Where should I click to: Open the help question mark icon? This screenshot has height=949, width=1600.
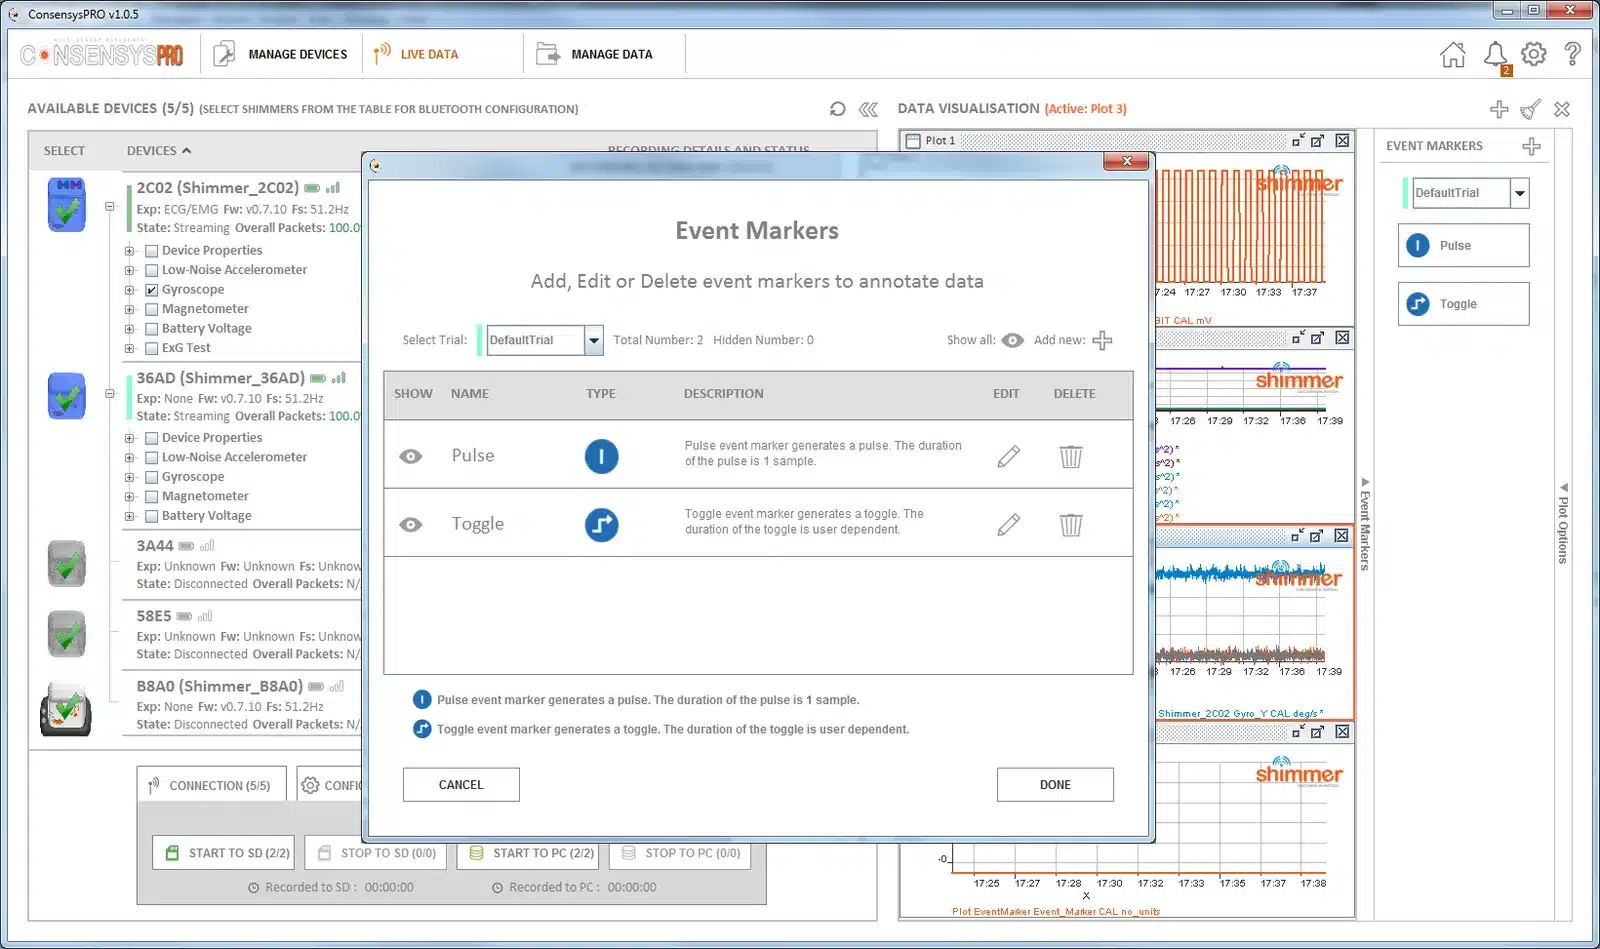point(1573,54)
